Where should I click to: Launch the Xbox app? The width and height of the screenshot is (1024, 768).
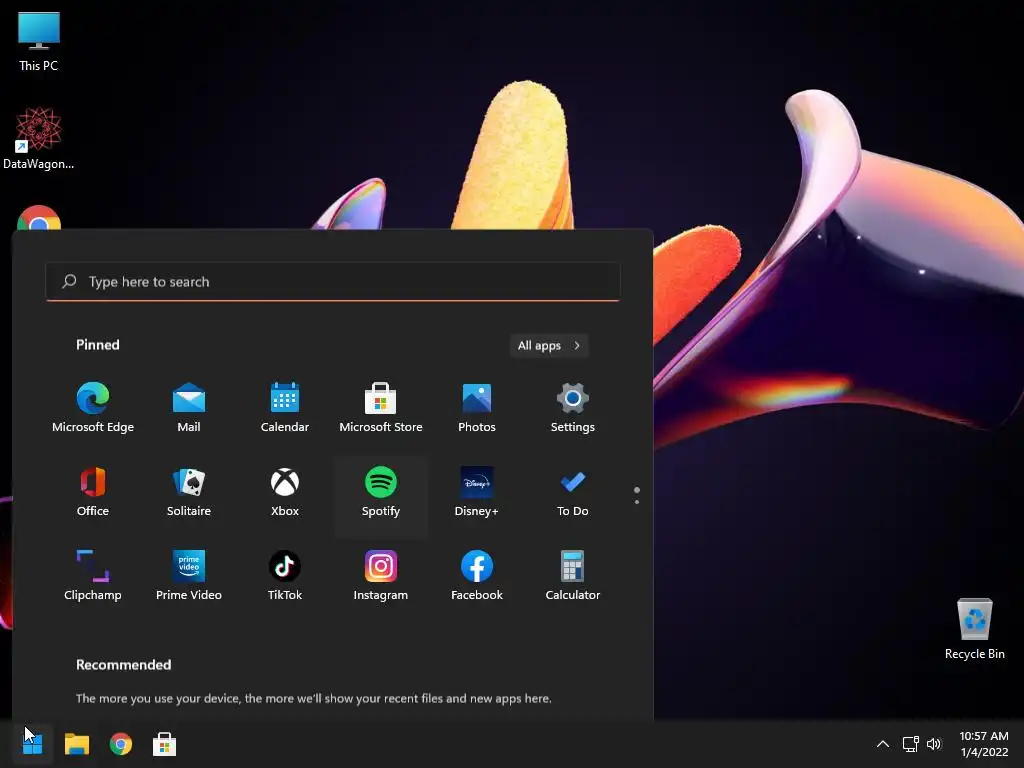point(285,492)
